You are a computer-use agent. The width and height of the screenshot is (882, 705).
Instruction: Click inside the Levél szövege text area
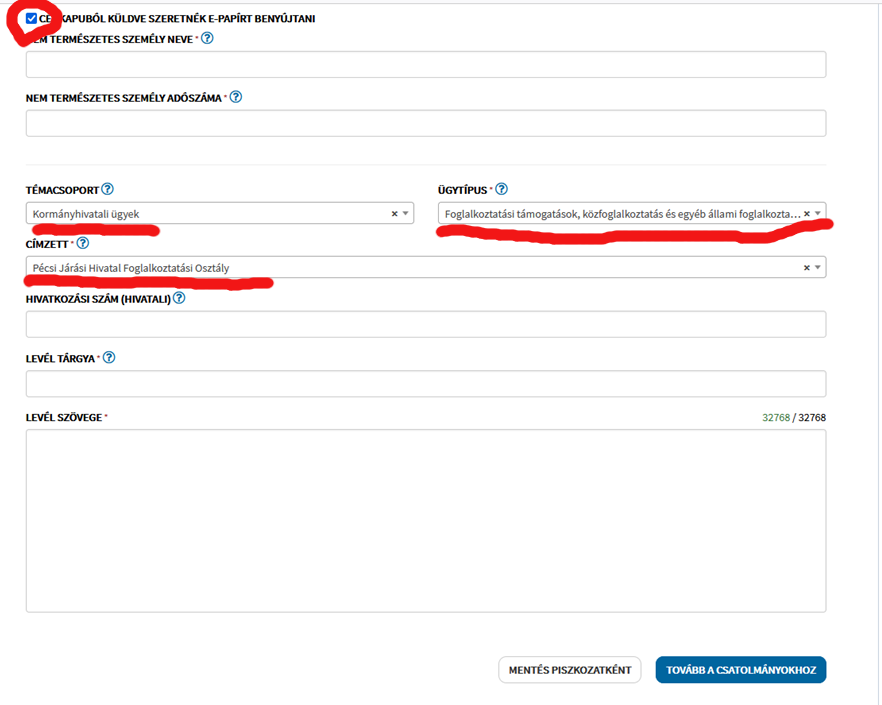[x=425, y=520]
